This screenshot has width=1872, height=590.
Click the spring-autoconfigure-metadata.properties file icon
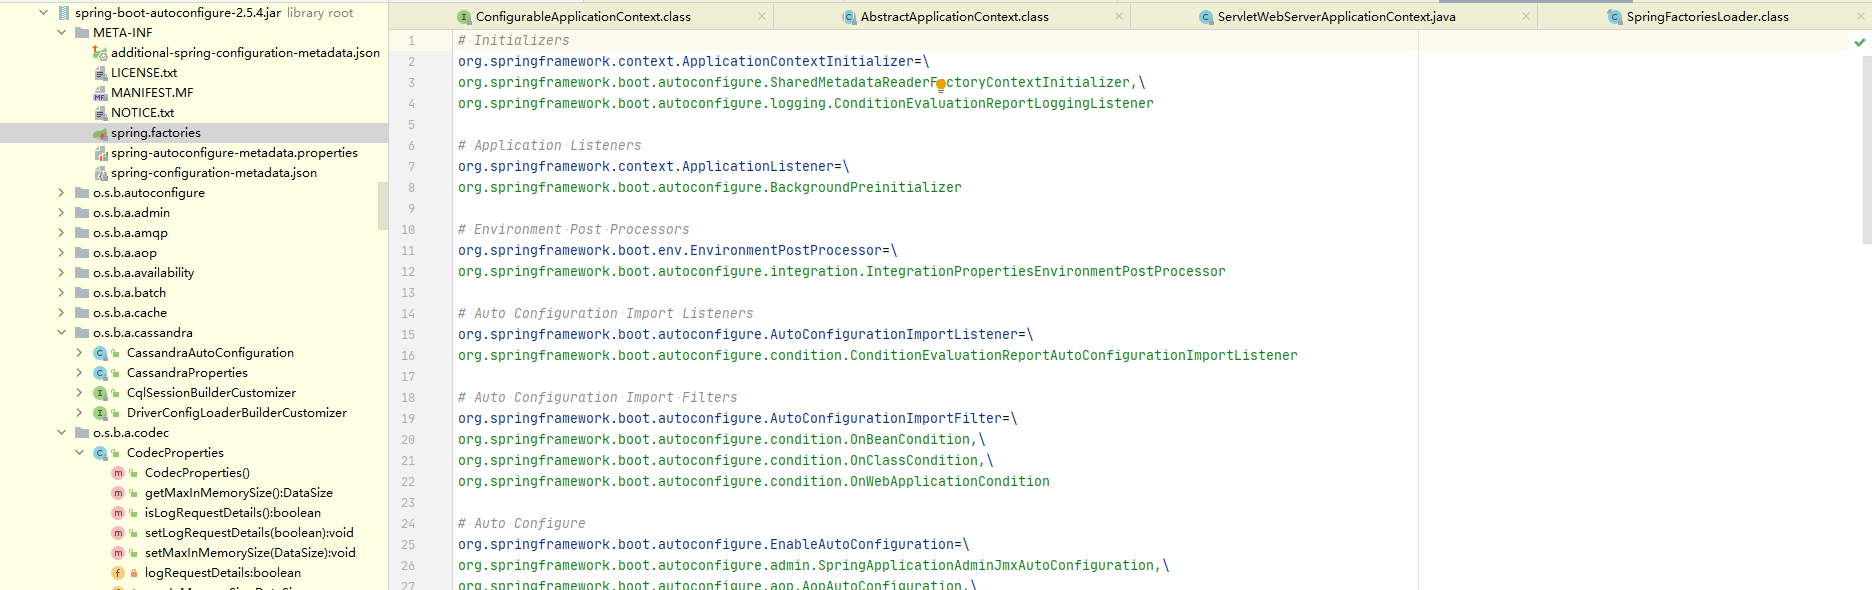tap(100, 153)
